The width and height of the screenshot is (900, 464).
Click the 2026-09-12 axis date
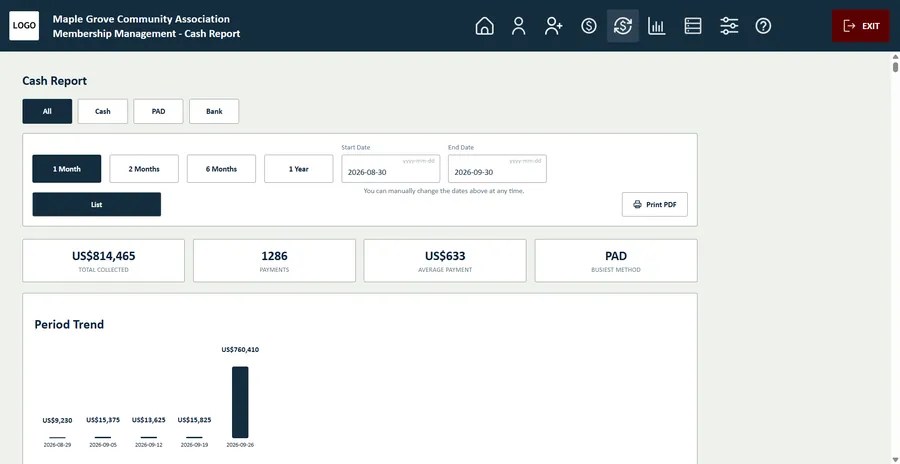tap(149, 445)
